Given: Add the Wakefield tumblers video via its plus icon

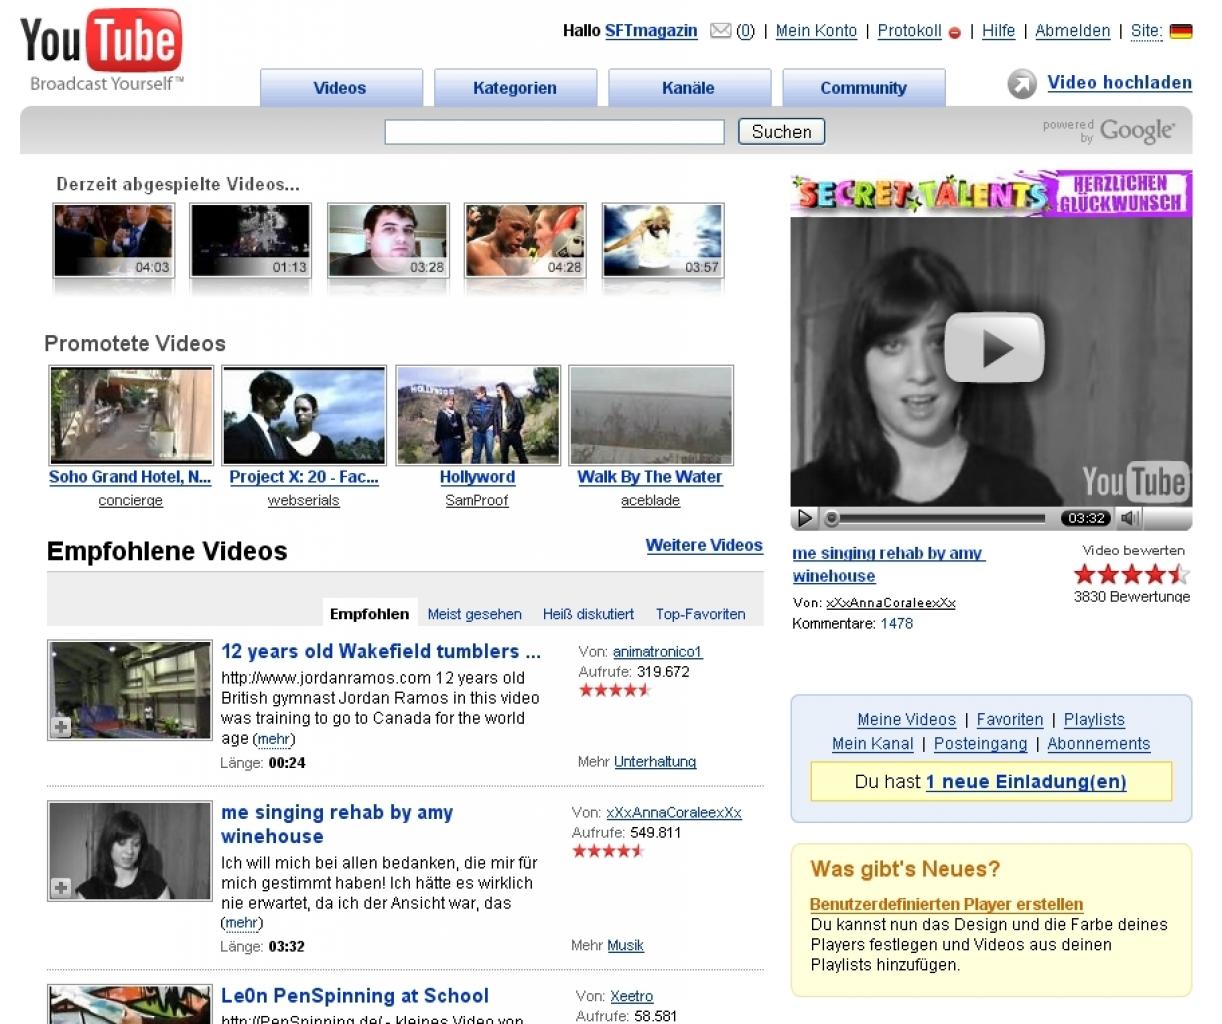Looking at the screenshot, I should point(62,727).
